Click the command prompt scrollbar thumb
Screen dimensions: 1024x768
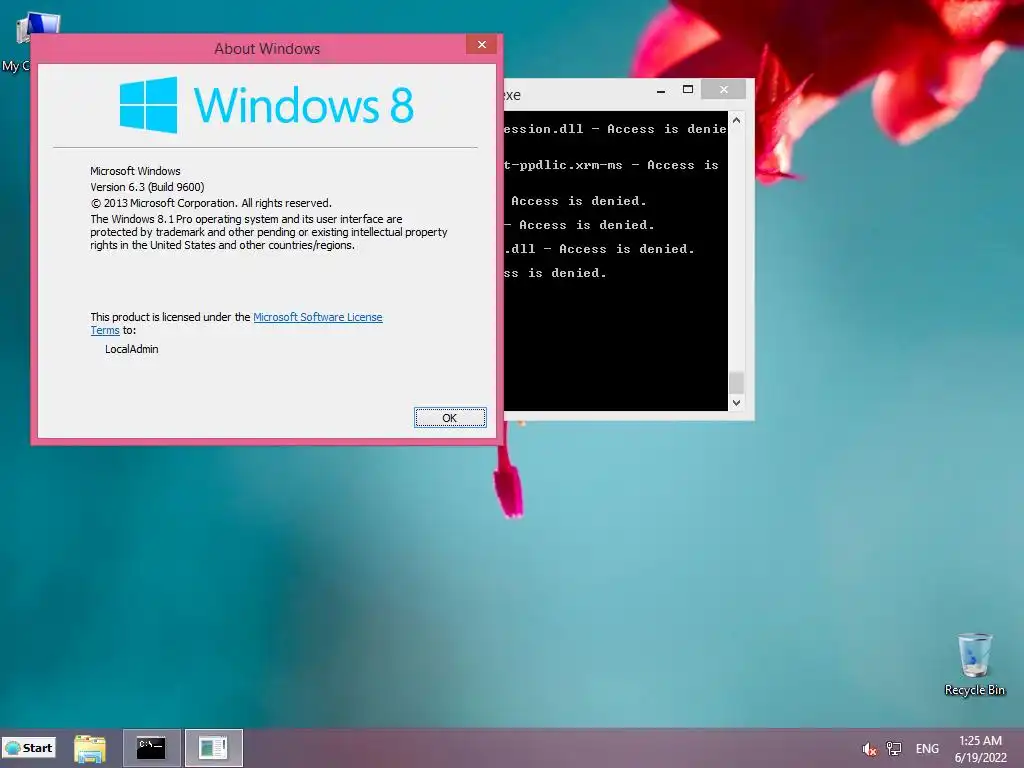[x=736, y=383]
